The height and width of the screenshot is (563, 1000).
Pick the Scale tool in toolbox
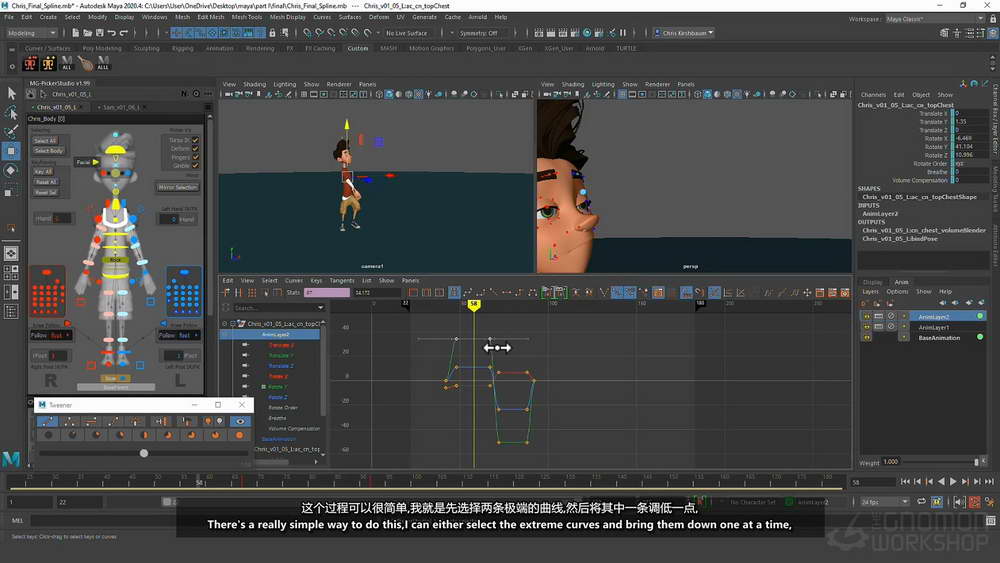click(x=11, y=190)
